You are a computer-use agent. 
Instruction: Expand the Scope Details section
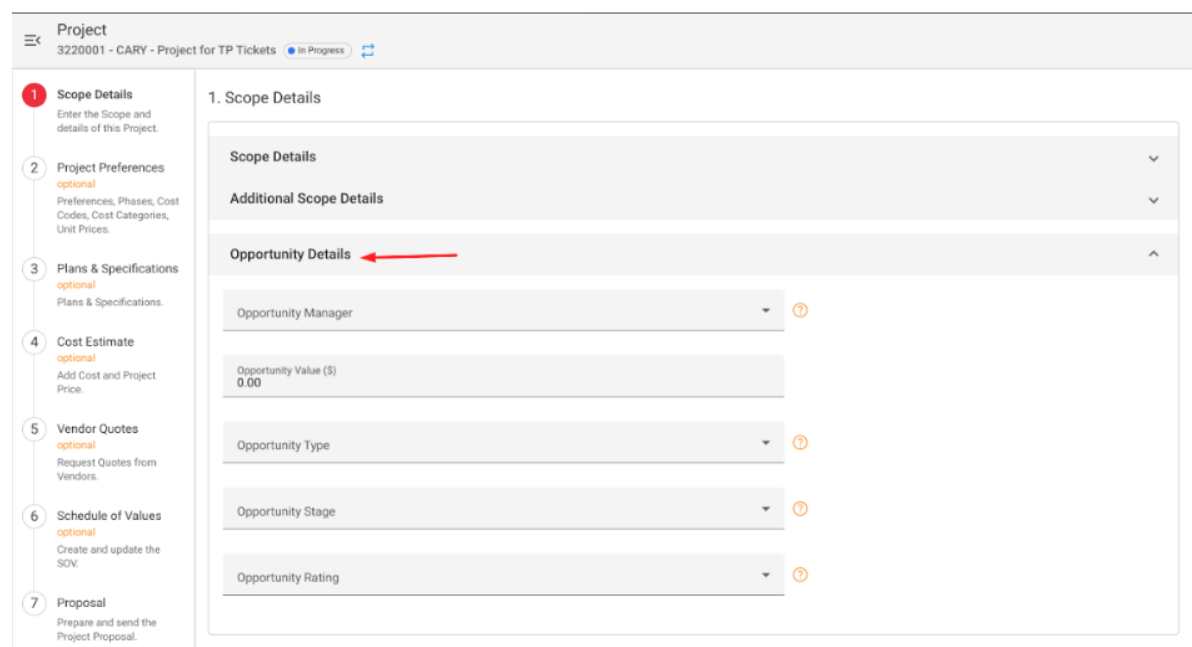coord(1153,158)
